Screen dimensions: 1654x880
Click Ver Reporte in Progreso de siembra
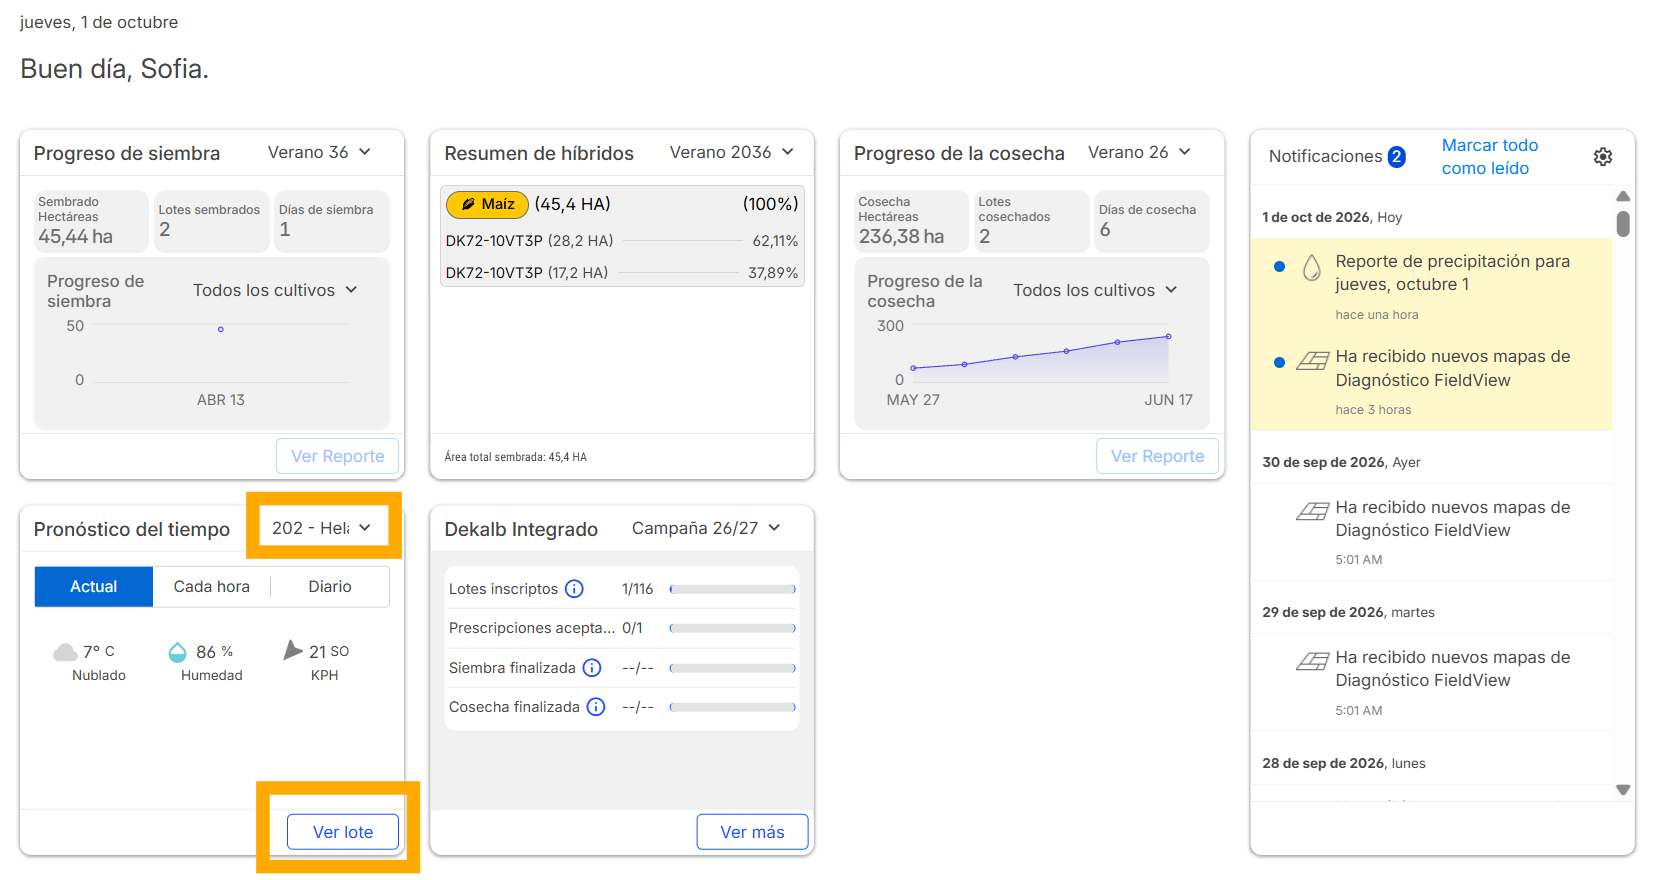[338, 456]
